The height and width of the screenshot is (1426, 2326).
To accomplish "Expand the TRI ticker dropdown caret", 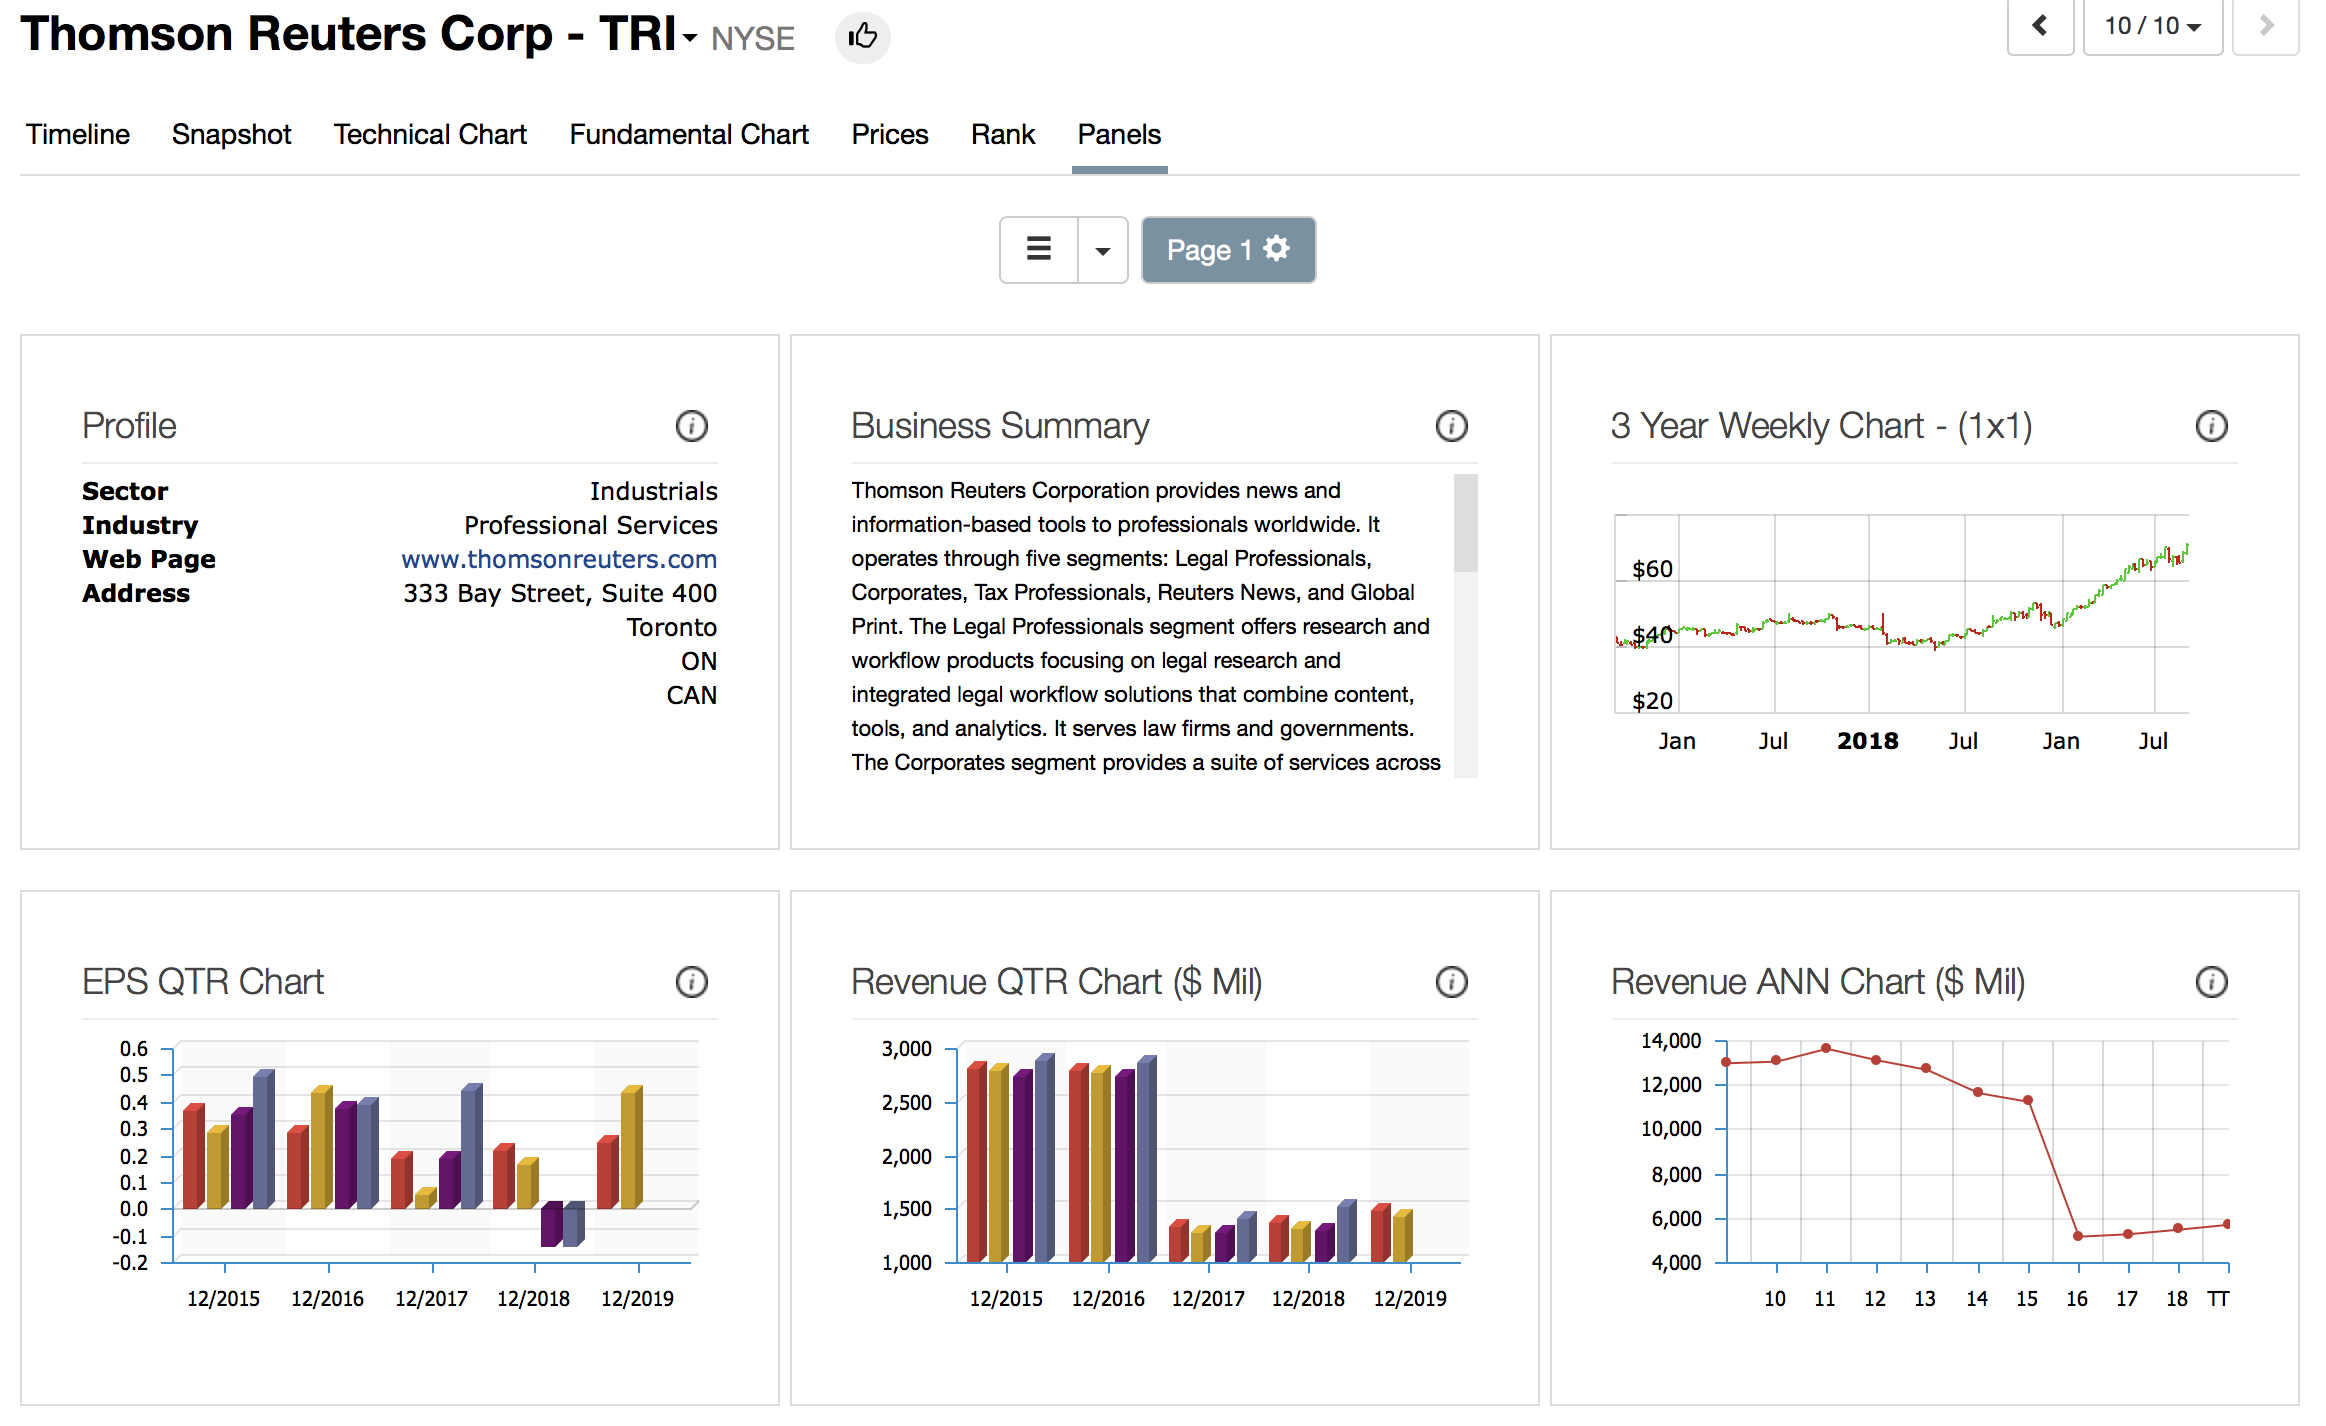I will pos(690,38).
